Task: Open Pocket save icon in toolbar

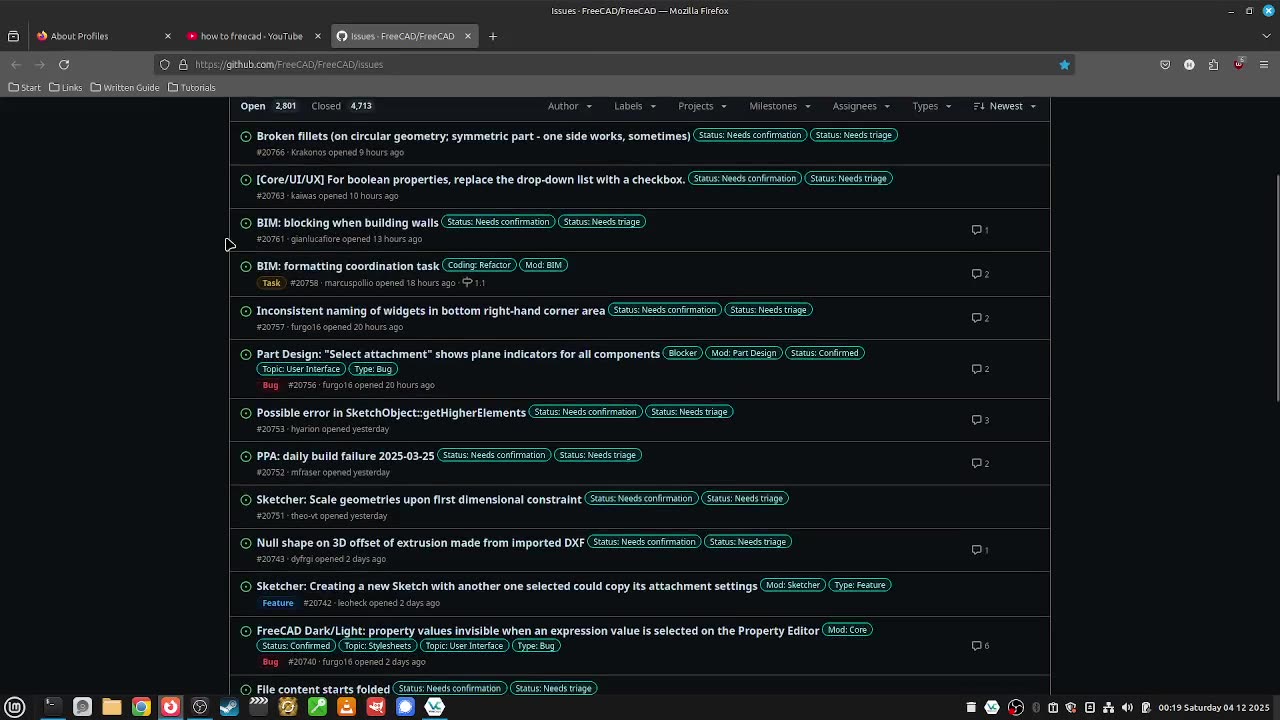Action: click(x=1165, y=64)
